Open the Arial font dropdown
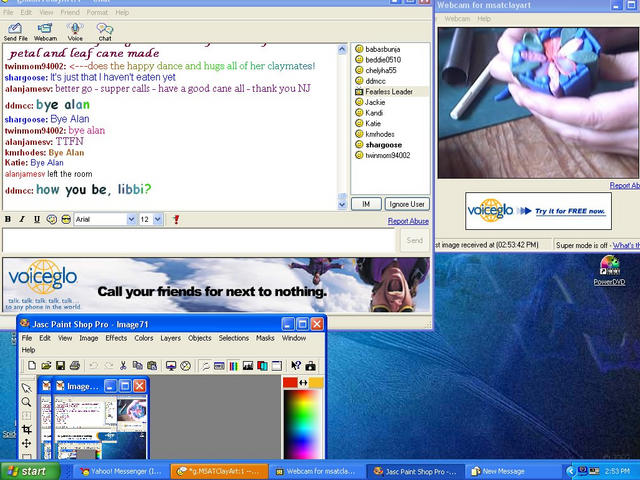 [131, 220]
